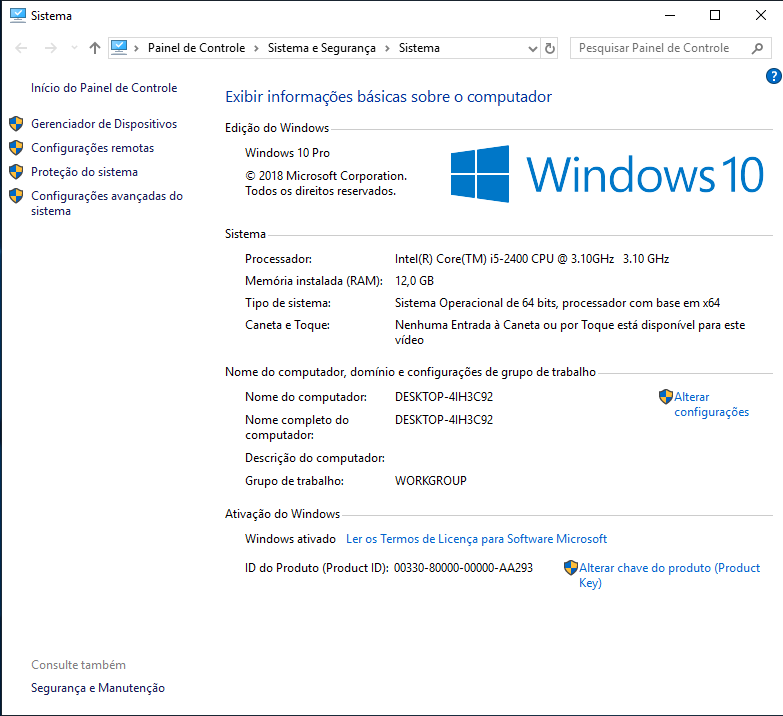Click the search magnifier icon

pyautogui.click(x=758, y=48)
